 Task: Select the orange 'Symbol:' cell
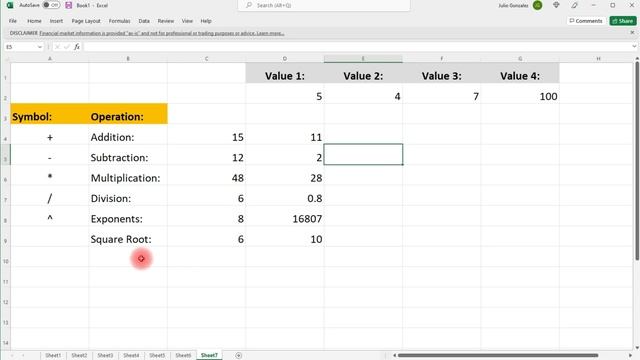(50, 114)
